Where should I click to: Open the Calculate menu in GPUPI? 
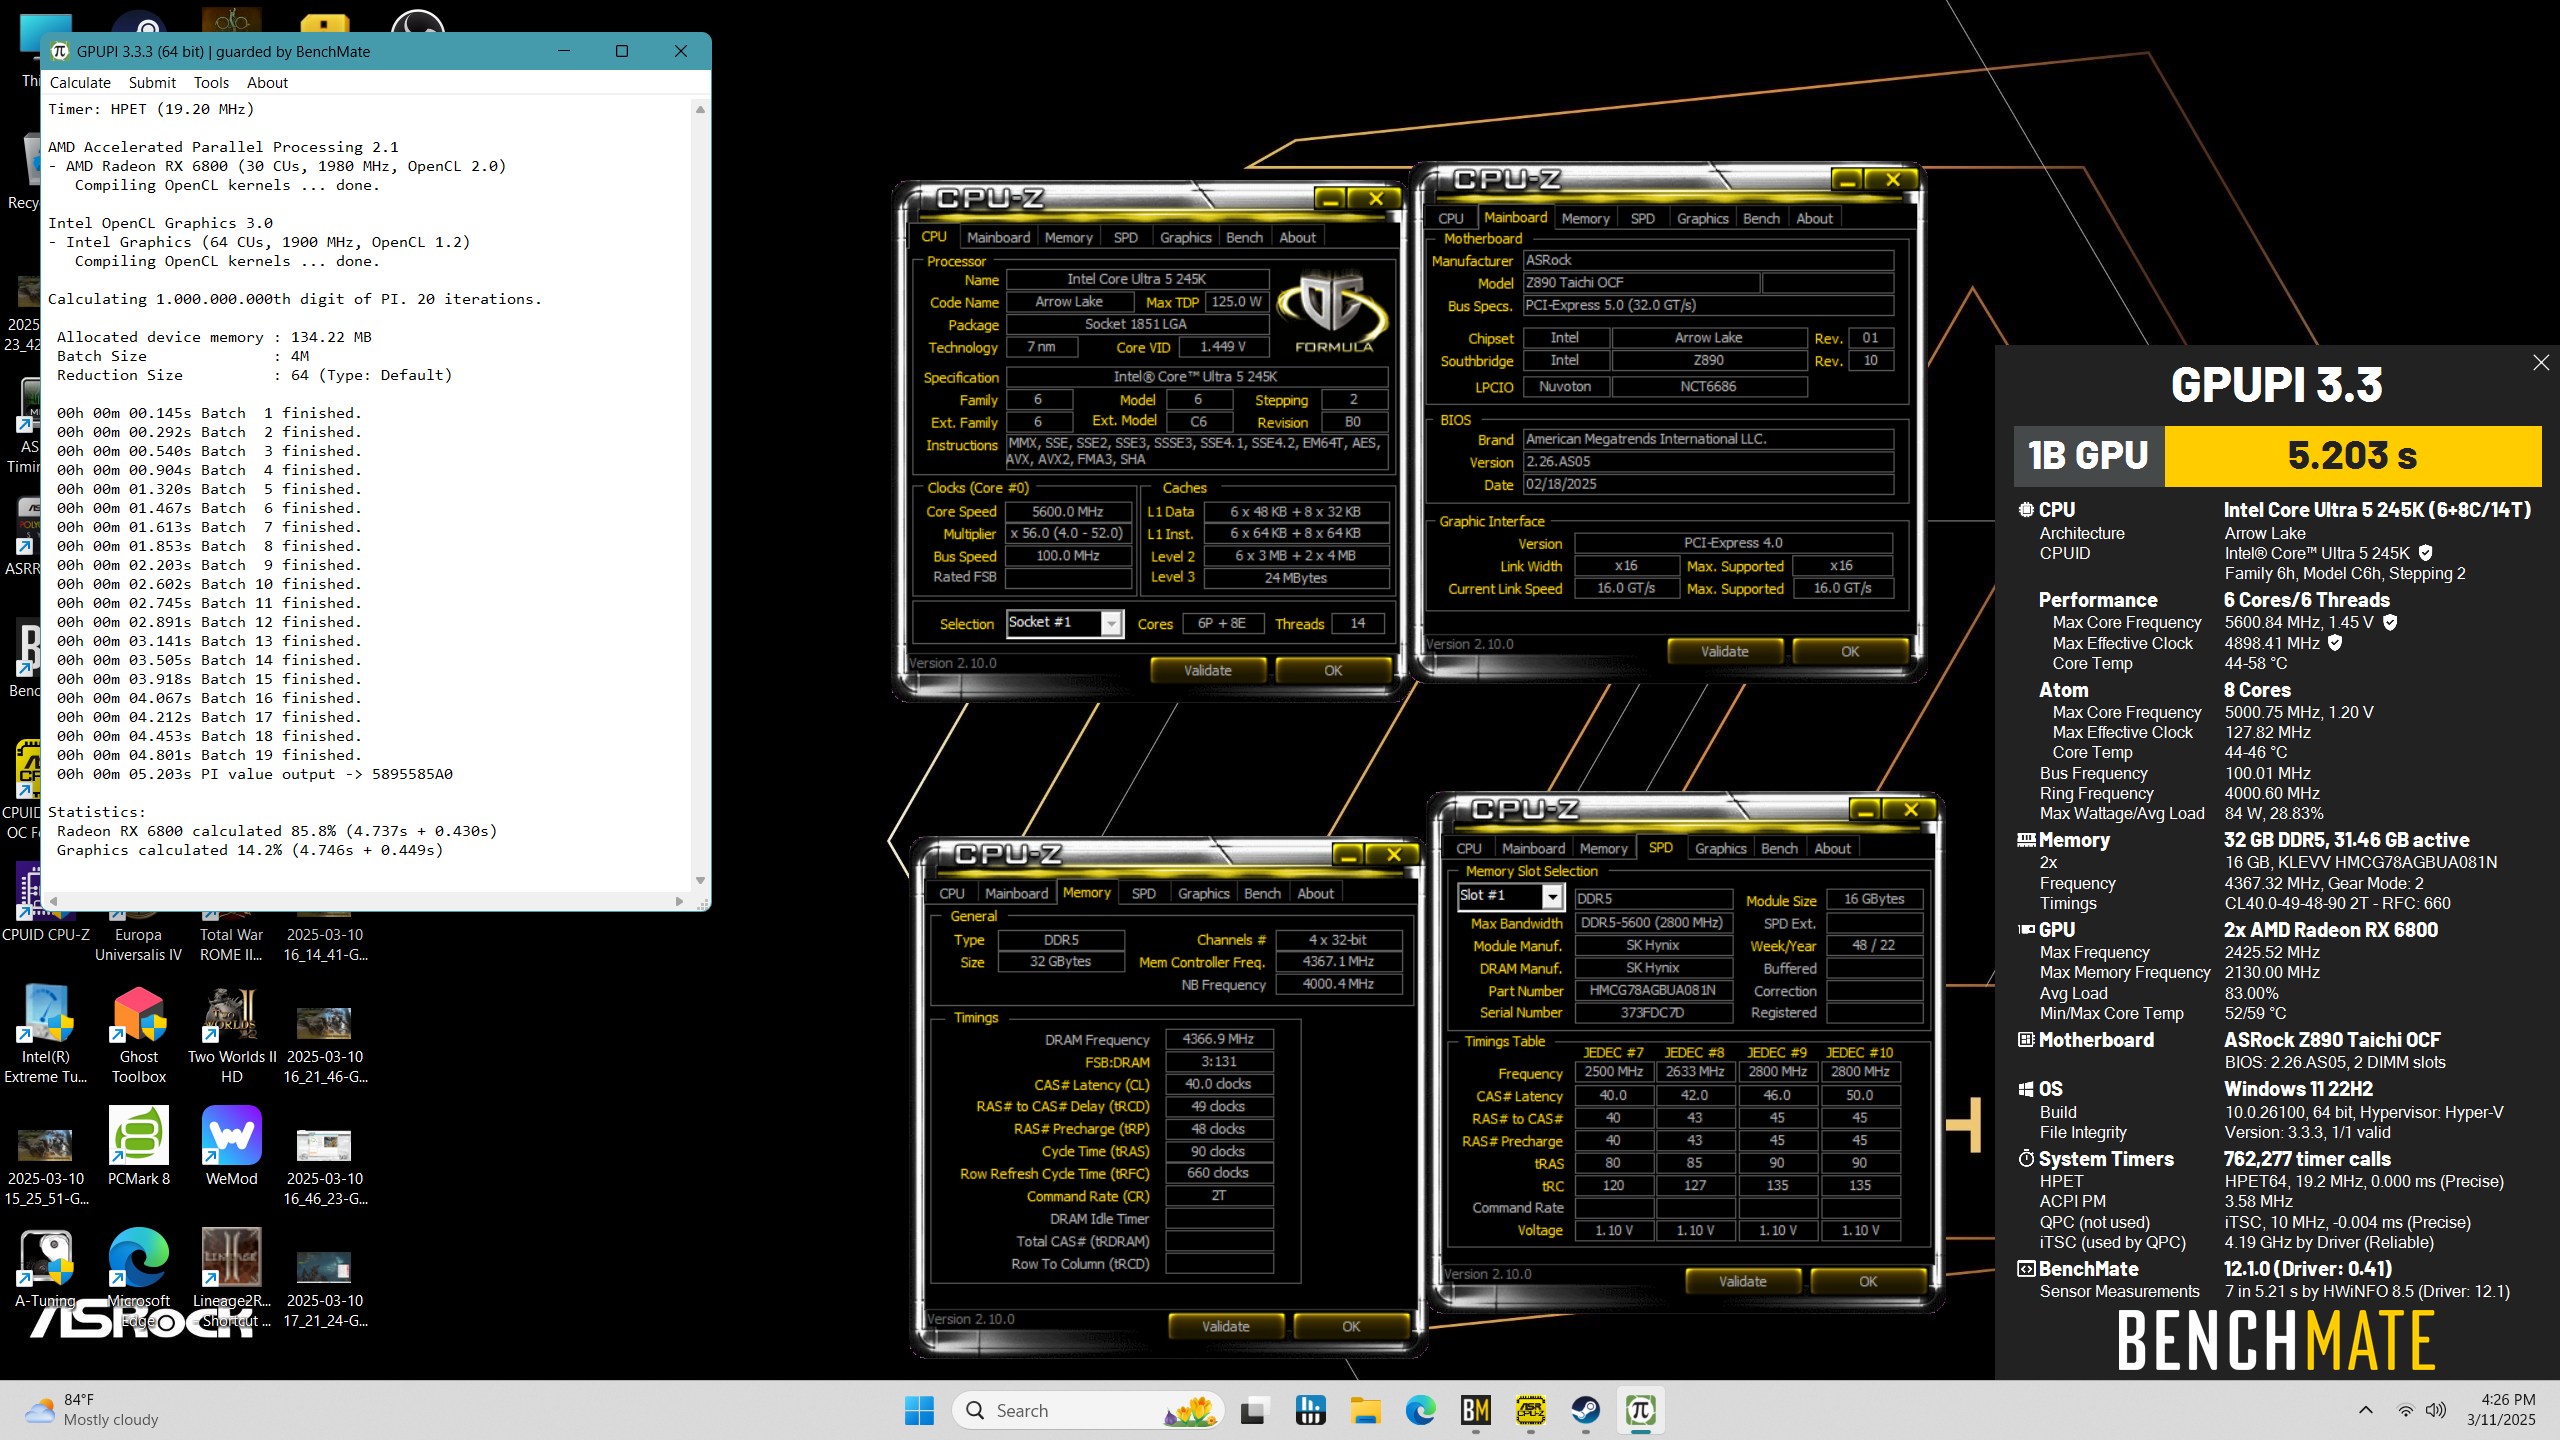point(80,83)
